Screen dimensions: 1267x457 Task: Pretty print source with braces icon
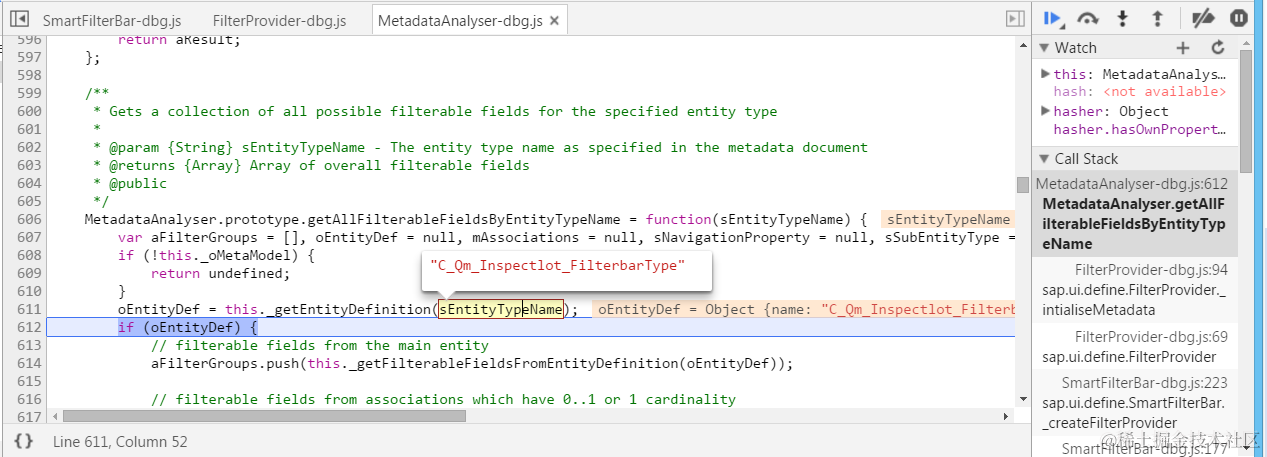(24, 441)
